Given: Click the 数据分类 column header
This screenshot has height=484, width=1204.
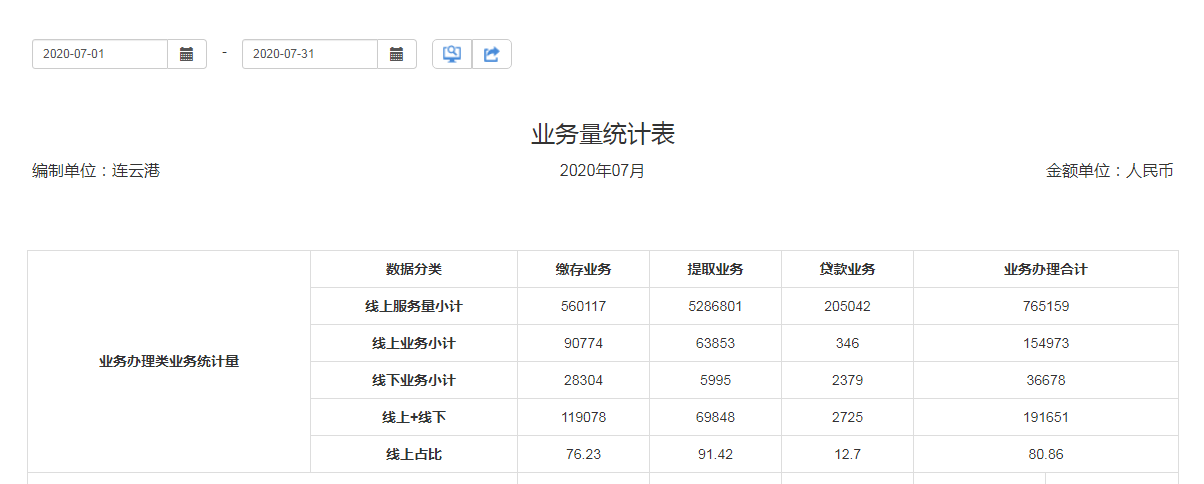Looking at the screenshot, I should coord(414,269).
